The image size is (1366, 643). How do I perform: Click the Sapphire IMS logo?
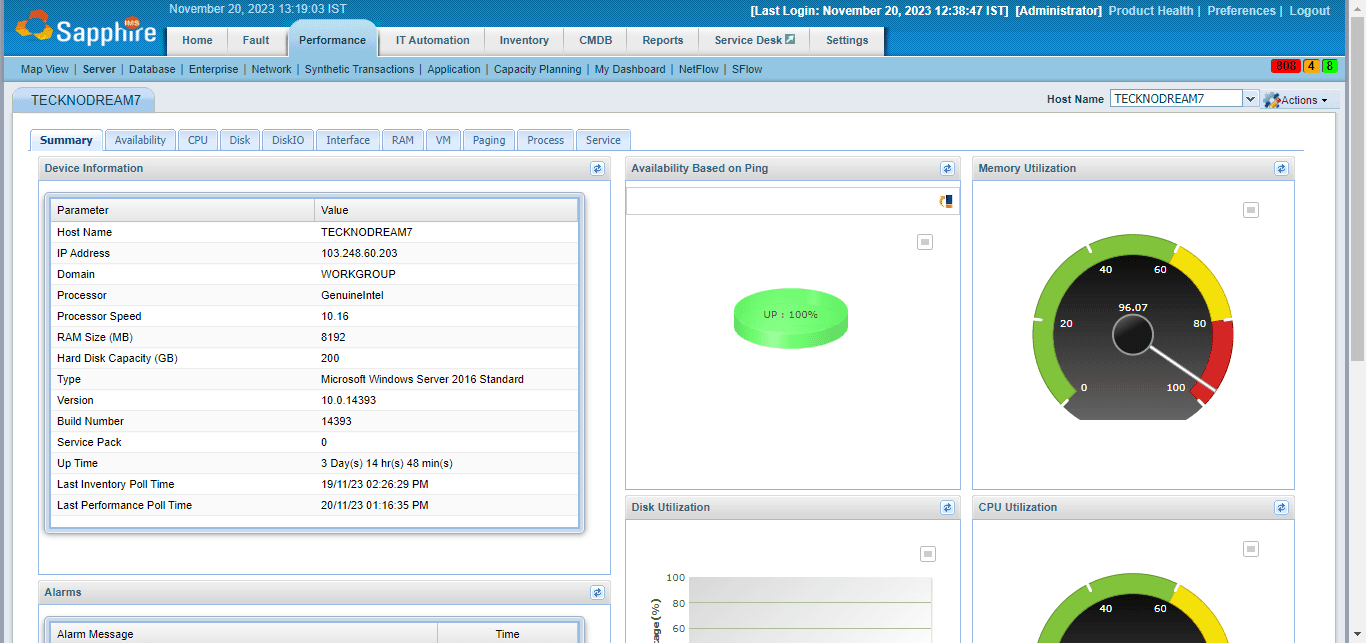(x=86, y=28)
